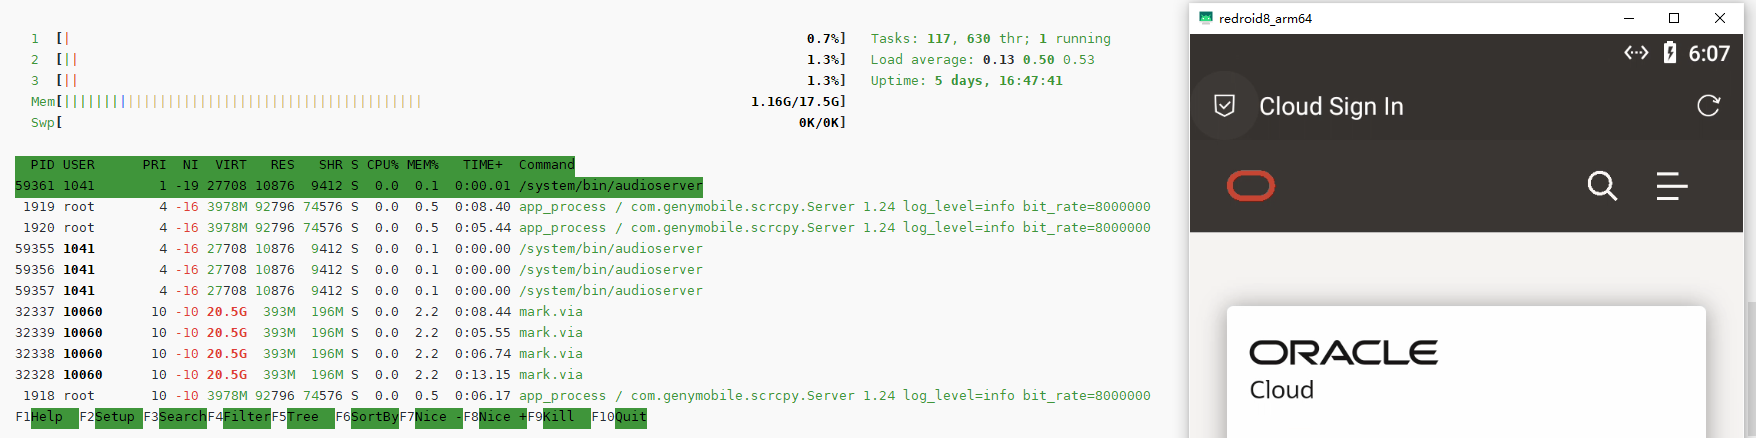Open search with the magnifier icon

(1602, 186)
